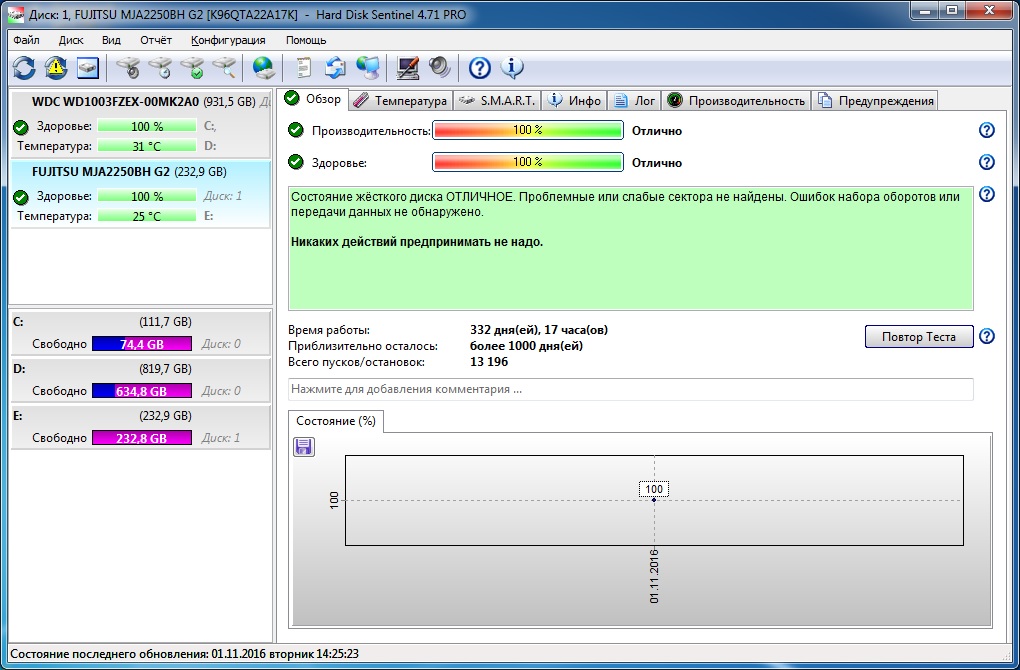Viewport: 1020px width, 670px height.
Task: Click the D: free space 634,8 GB bar
Action: 142,391
